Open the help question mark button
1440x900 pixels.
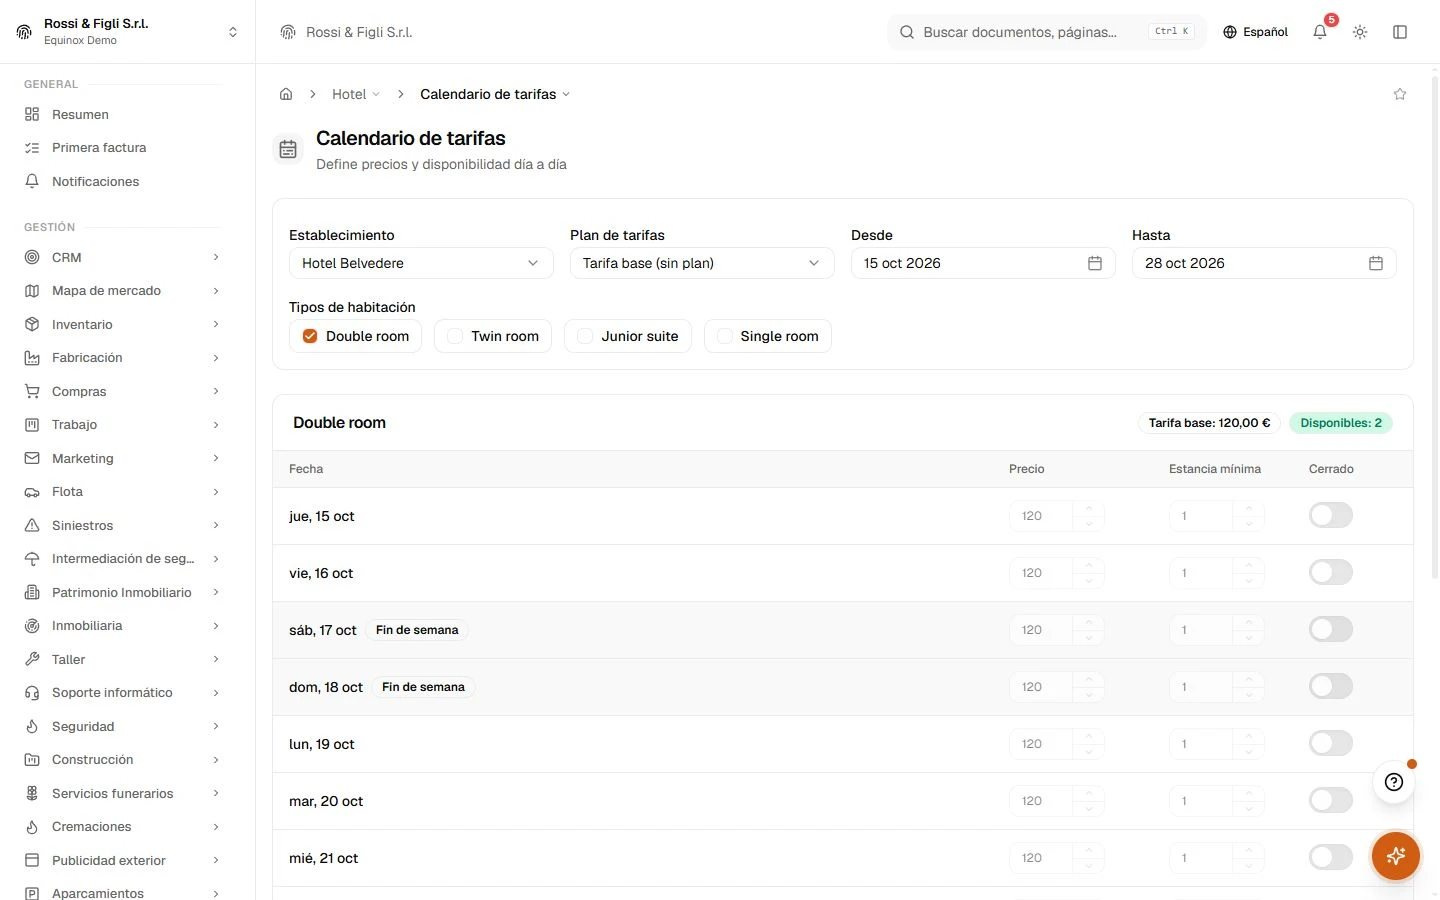point(1394,782)
